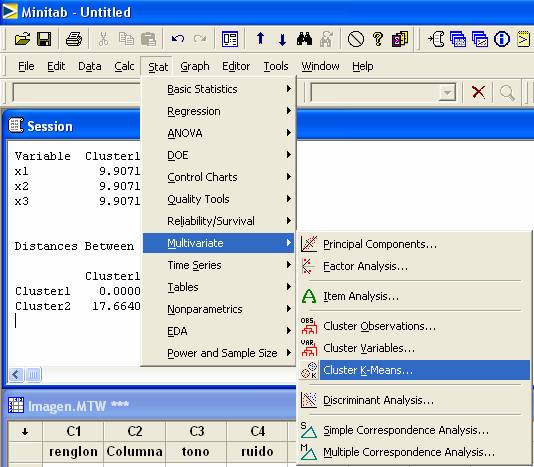Open the StatGuide icon
Viewport: 534px width, 467px height.
pos(400,39)
